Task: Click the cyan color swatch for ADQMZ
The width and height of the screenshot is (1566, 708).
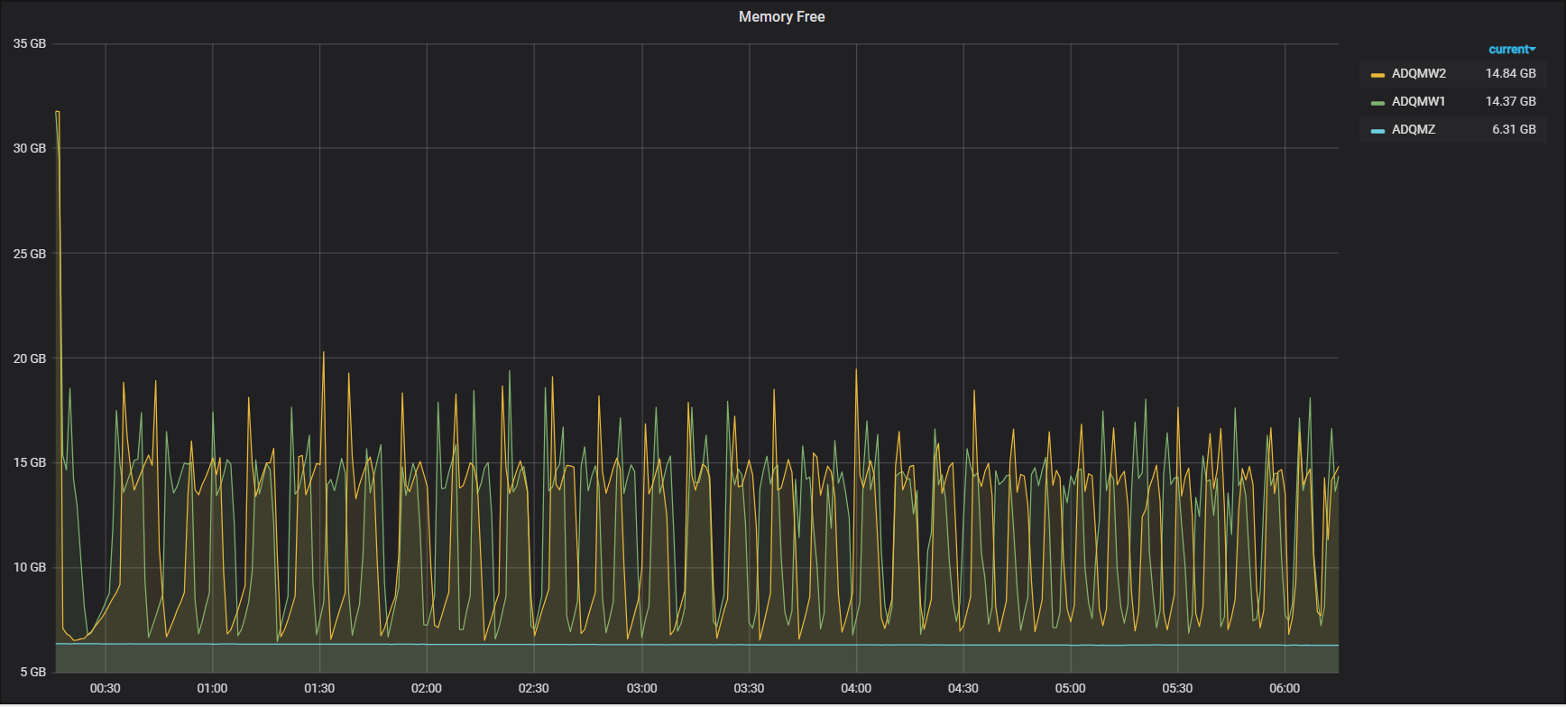Action: coord(1378,130)
